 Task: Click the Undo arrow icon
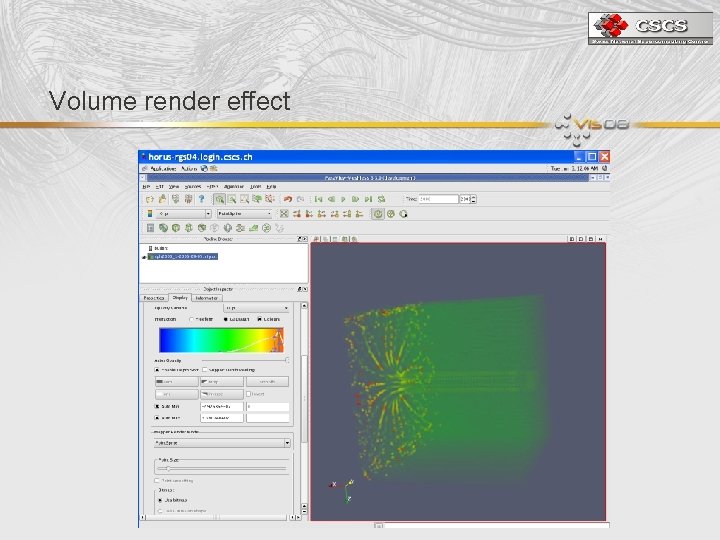pos(288,199)
